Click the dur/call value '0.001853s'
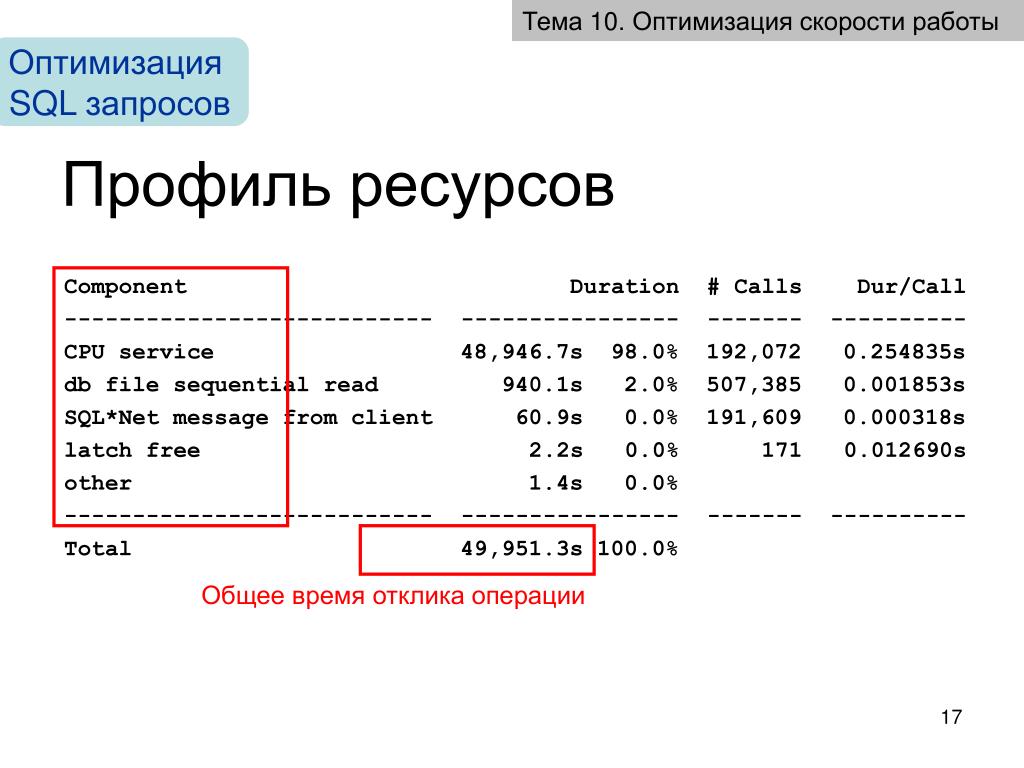 point(904,385)
